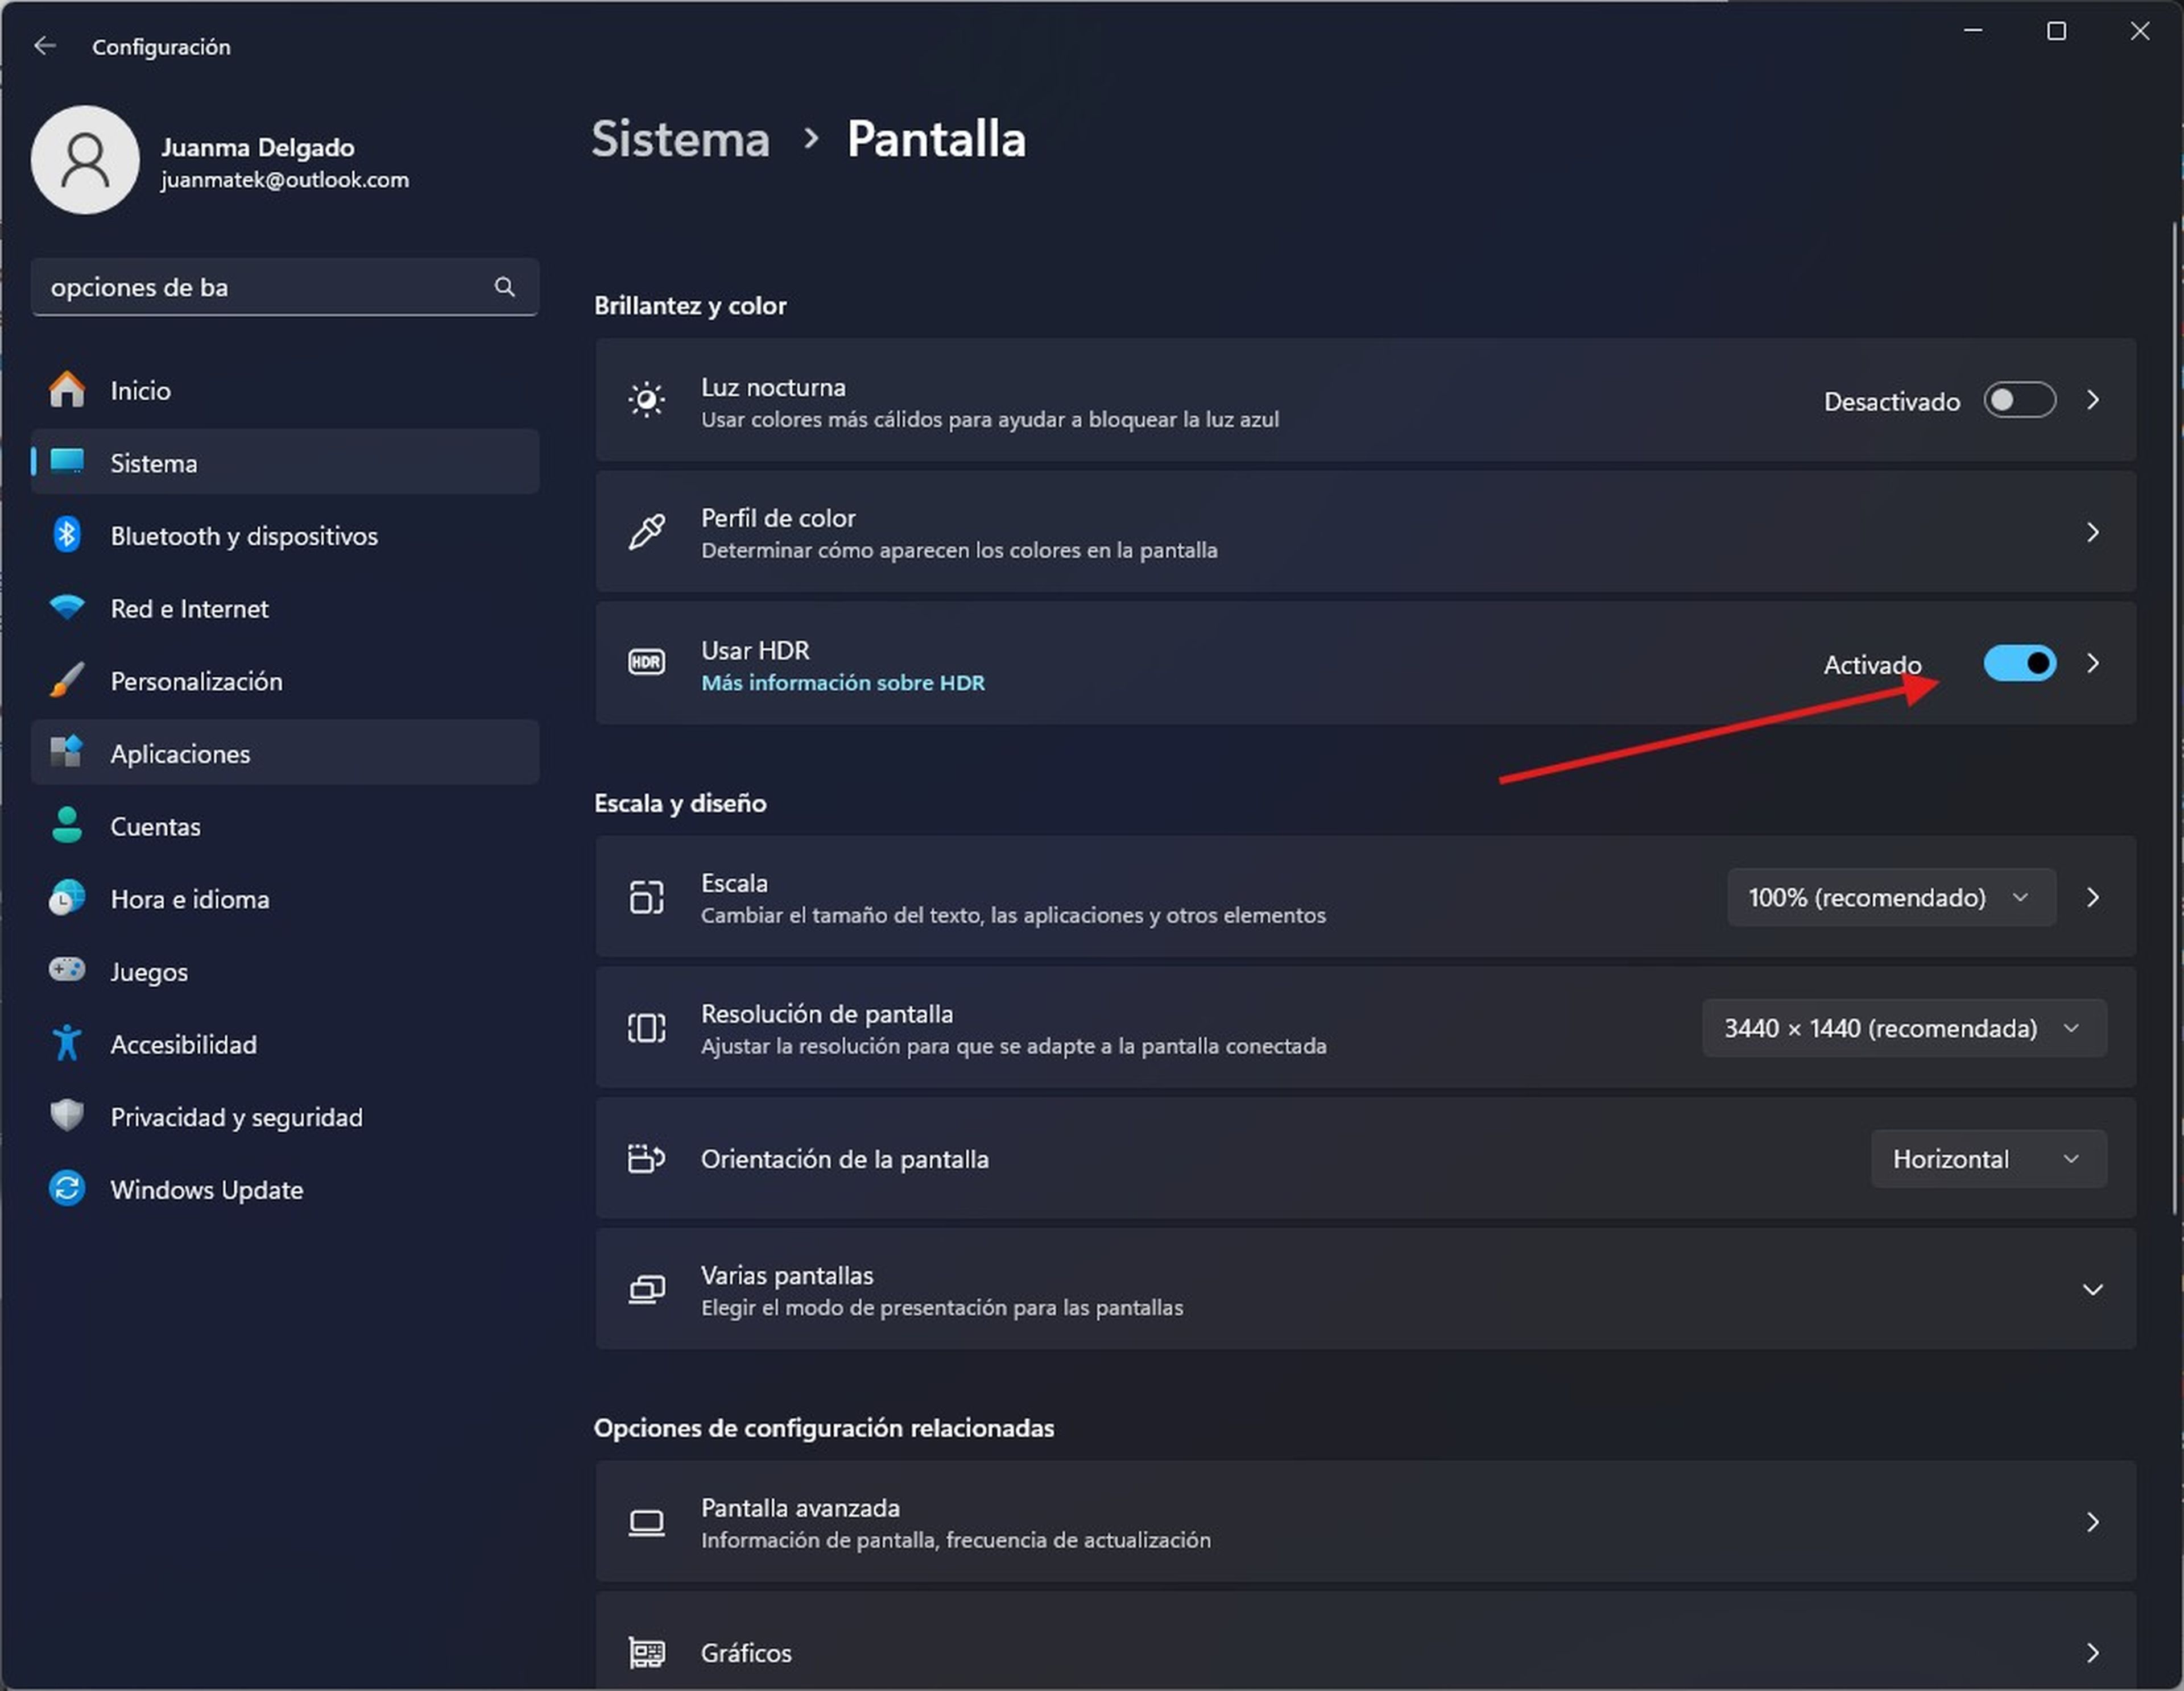Click the paintbrush Personalización icon
Image resolution: width=2184 pixels, height=1691 pixels.
pyautogui.click(x=67, y=680)
